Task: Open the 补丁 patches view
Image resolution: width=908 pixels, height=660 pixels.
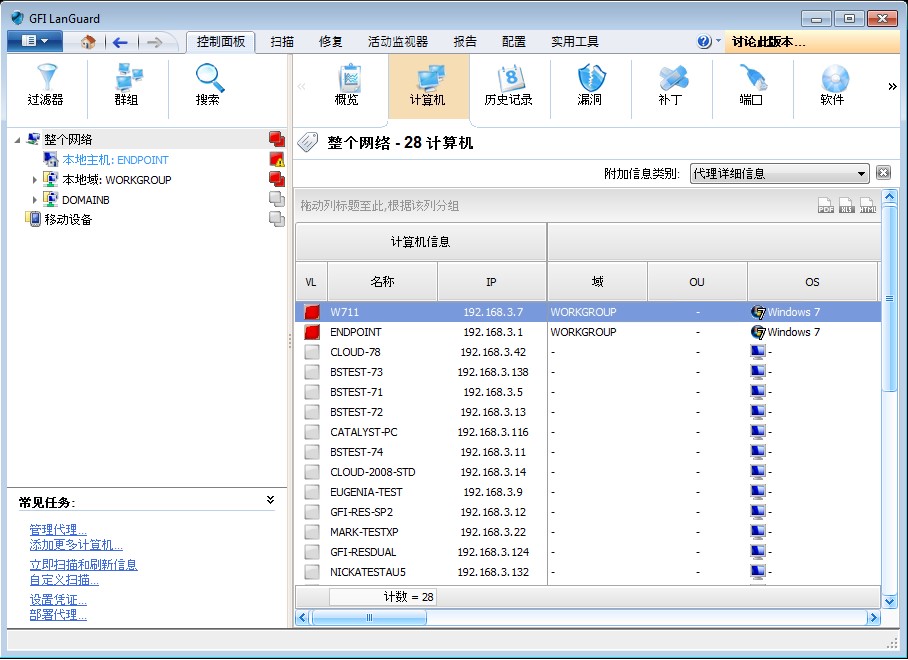Action: (x=671, y=86)
